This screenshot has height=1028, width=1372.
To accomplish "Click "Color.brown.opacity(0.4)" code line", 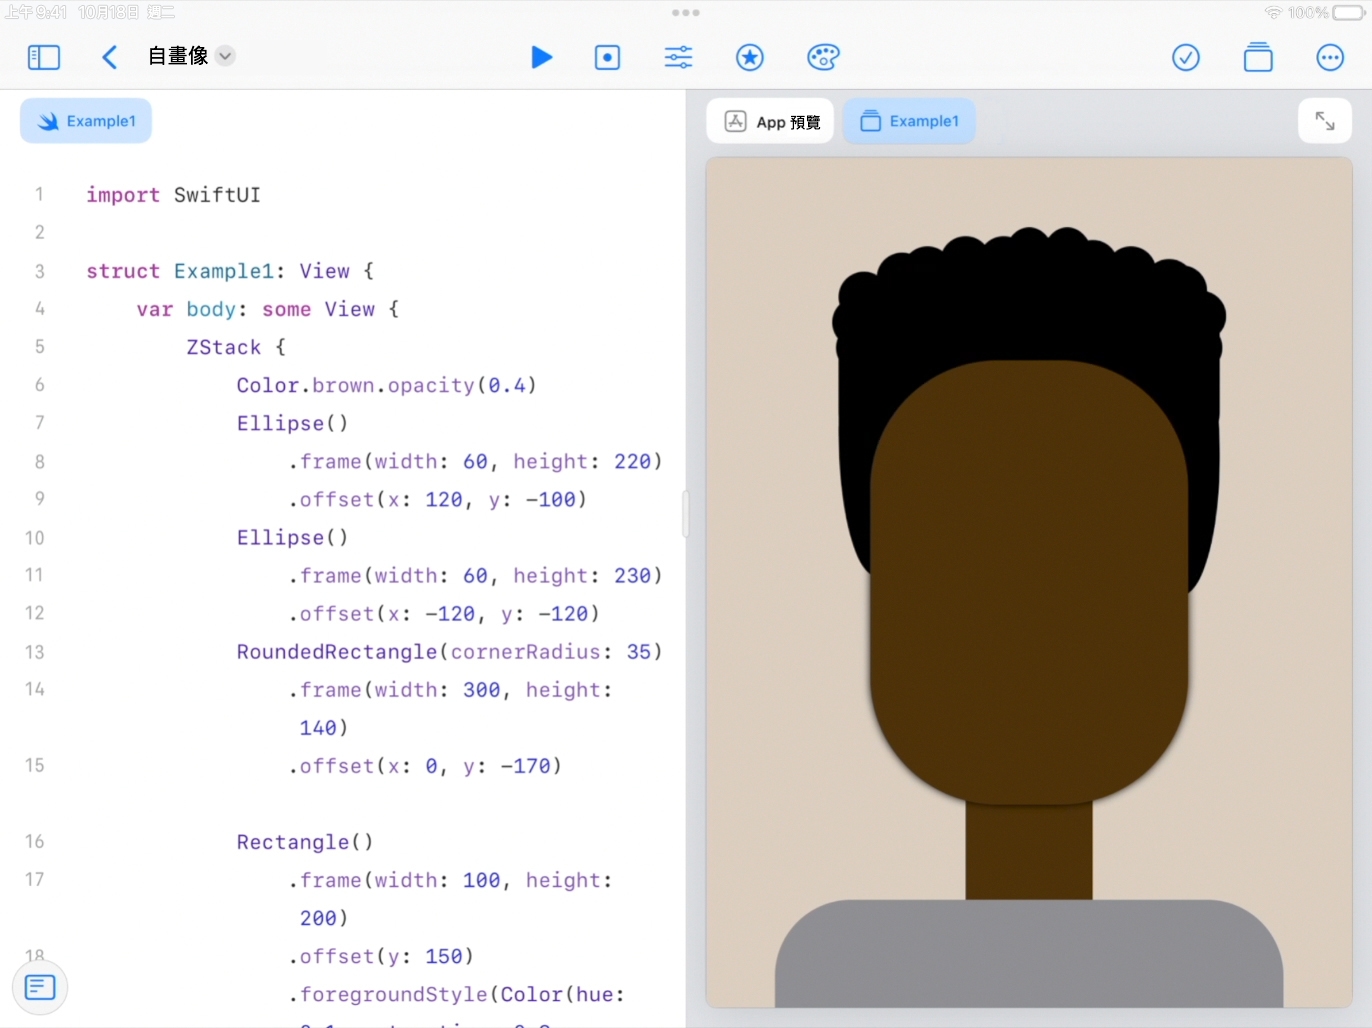I will coord(387,385).
